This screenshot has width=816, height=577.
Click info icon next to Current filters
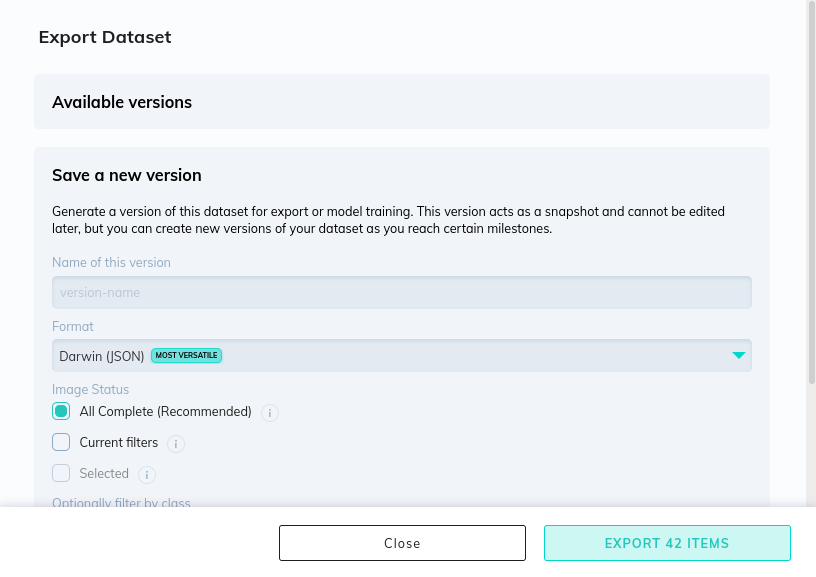(176, 443)
